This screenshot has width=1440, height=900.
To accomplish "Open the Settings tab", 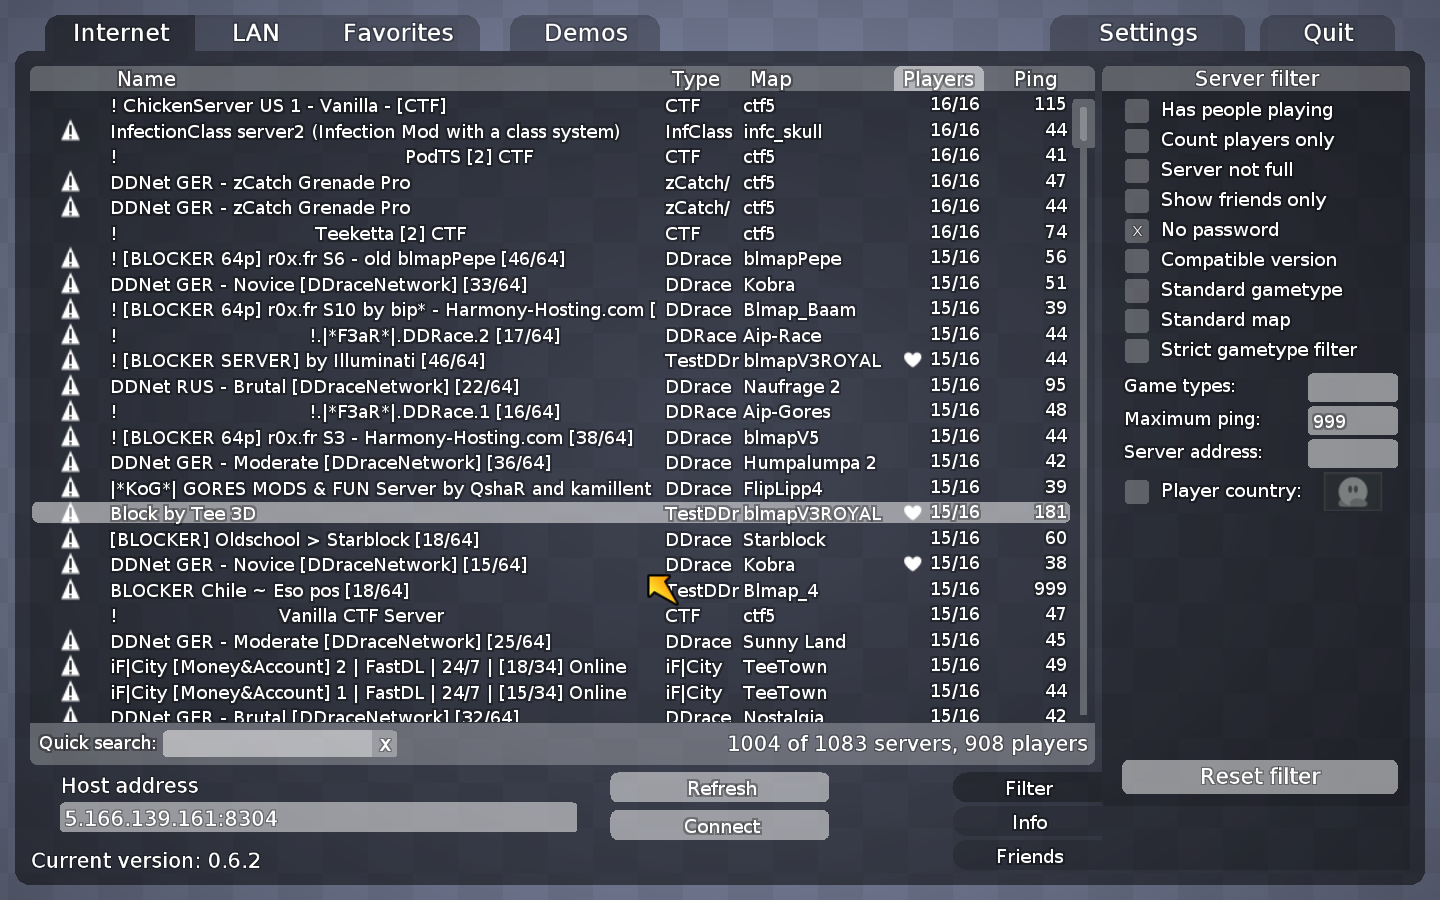I will click(x=1147, y=33).
